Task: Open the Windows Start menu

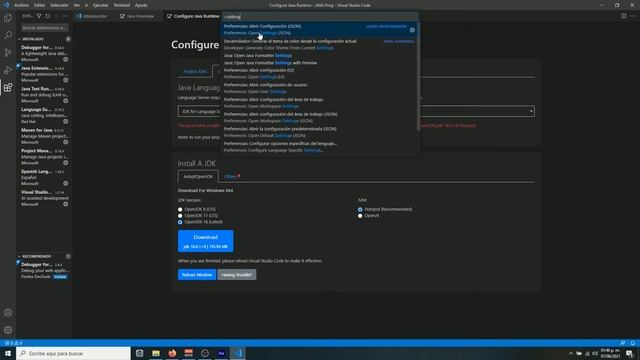Action: (8, 353)
